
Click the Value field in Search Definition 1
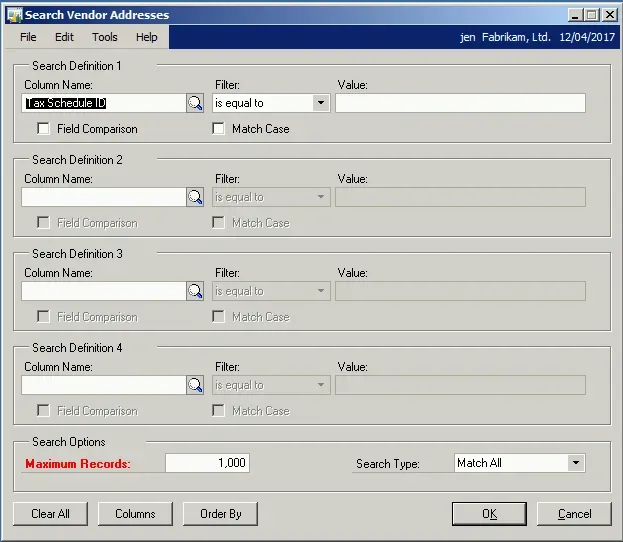click(x=460, y=103)
